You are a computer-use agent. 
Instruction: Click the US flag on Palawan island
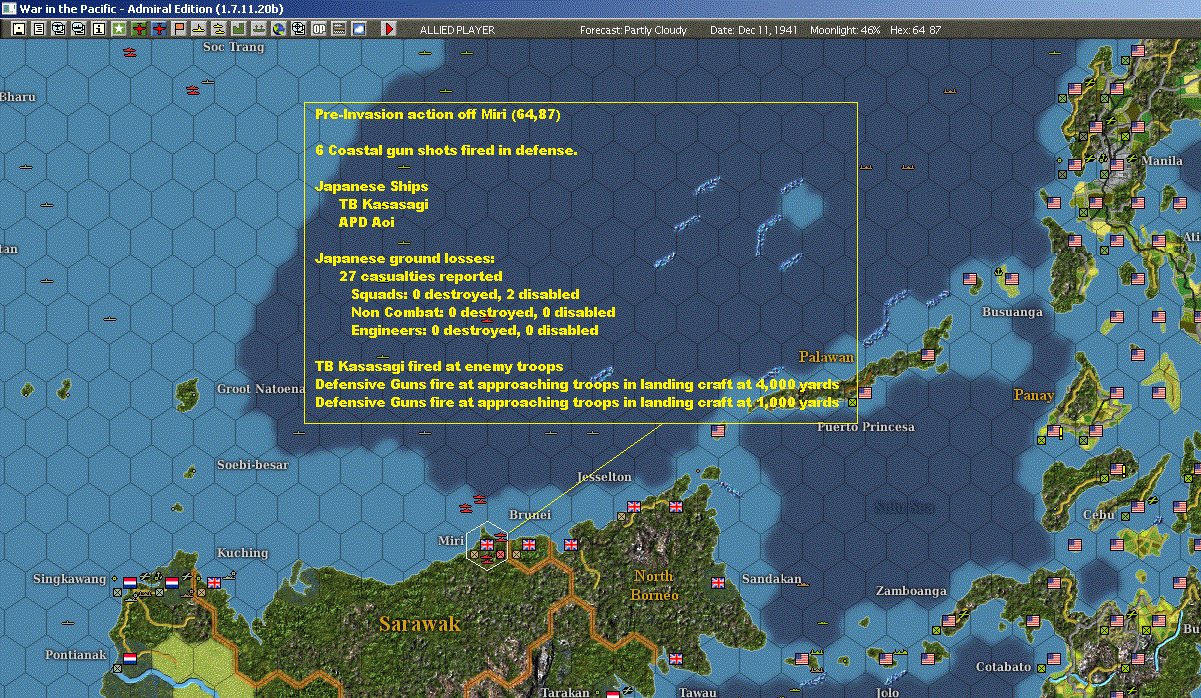pos(928,355)
